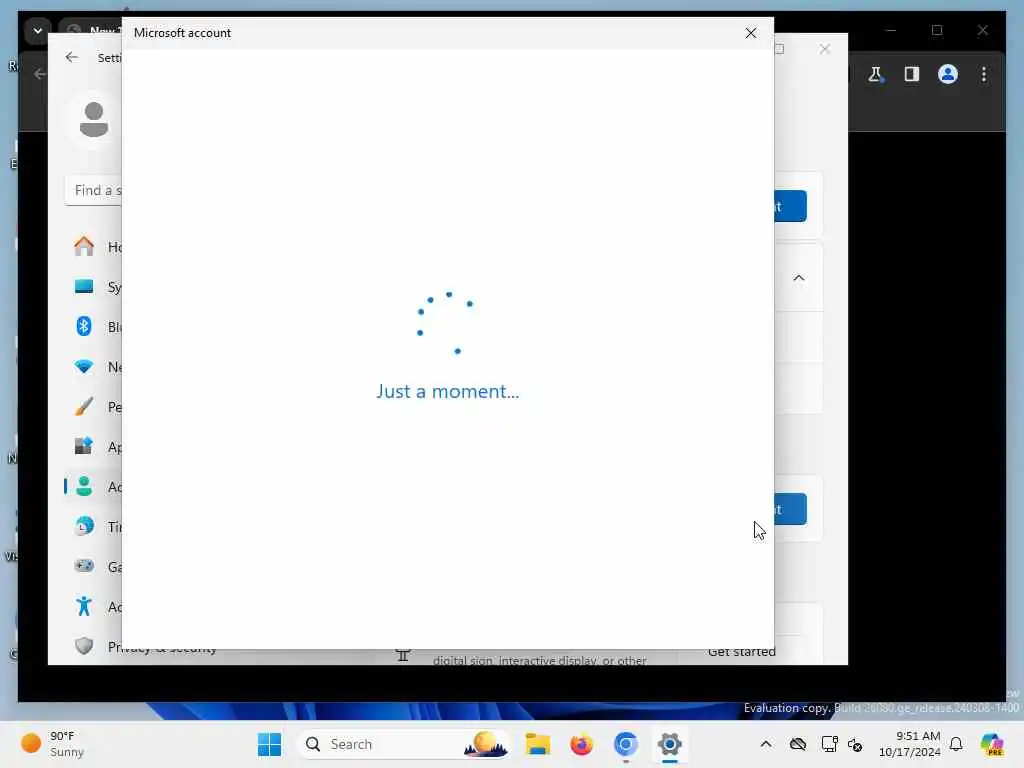Open Gaming controller icon in sidebar
This screenshot has width=1024, height=768.
[x=84, y=566]
